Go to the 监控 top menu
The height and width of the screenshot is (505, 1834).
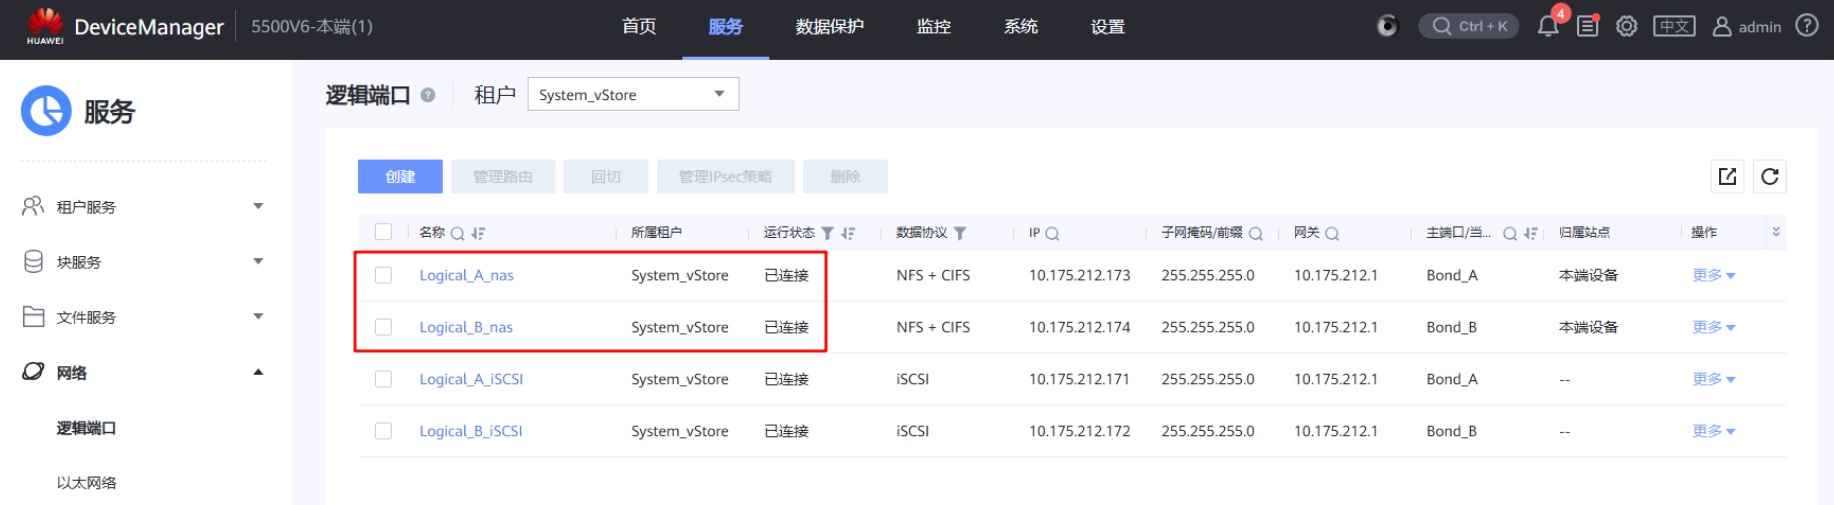coord(933,27)
